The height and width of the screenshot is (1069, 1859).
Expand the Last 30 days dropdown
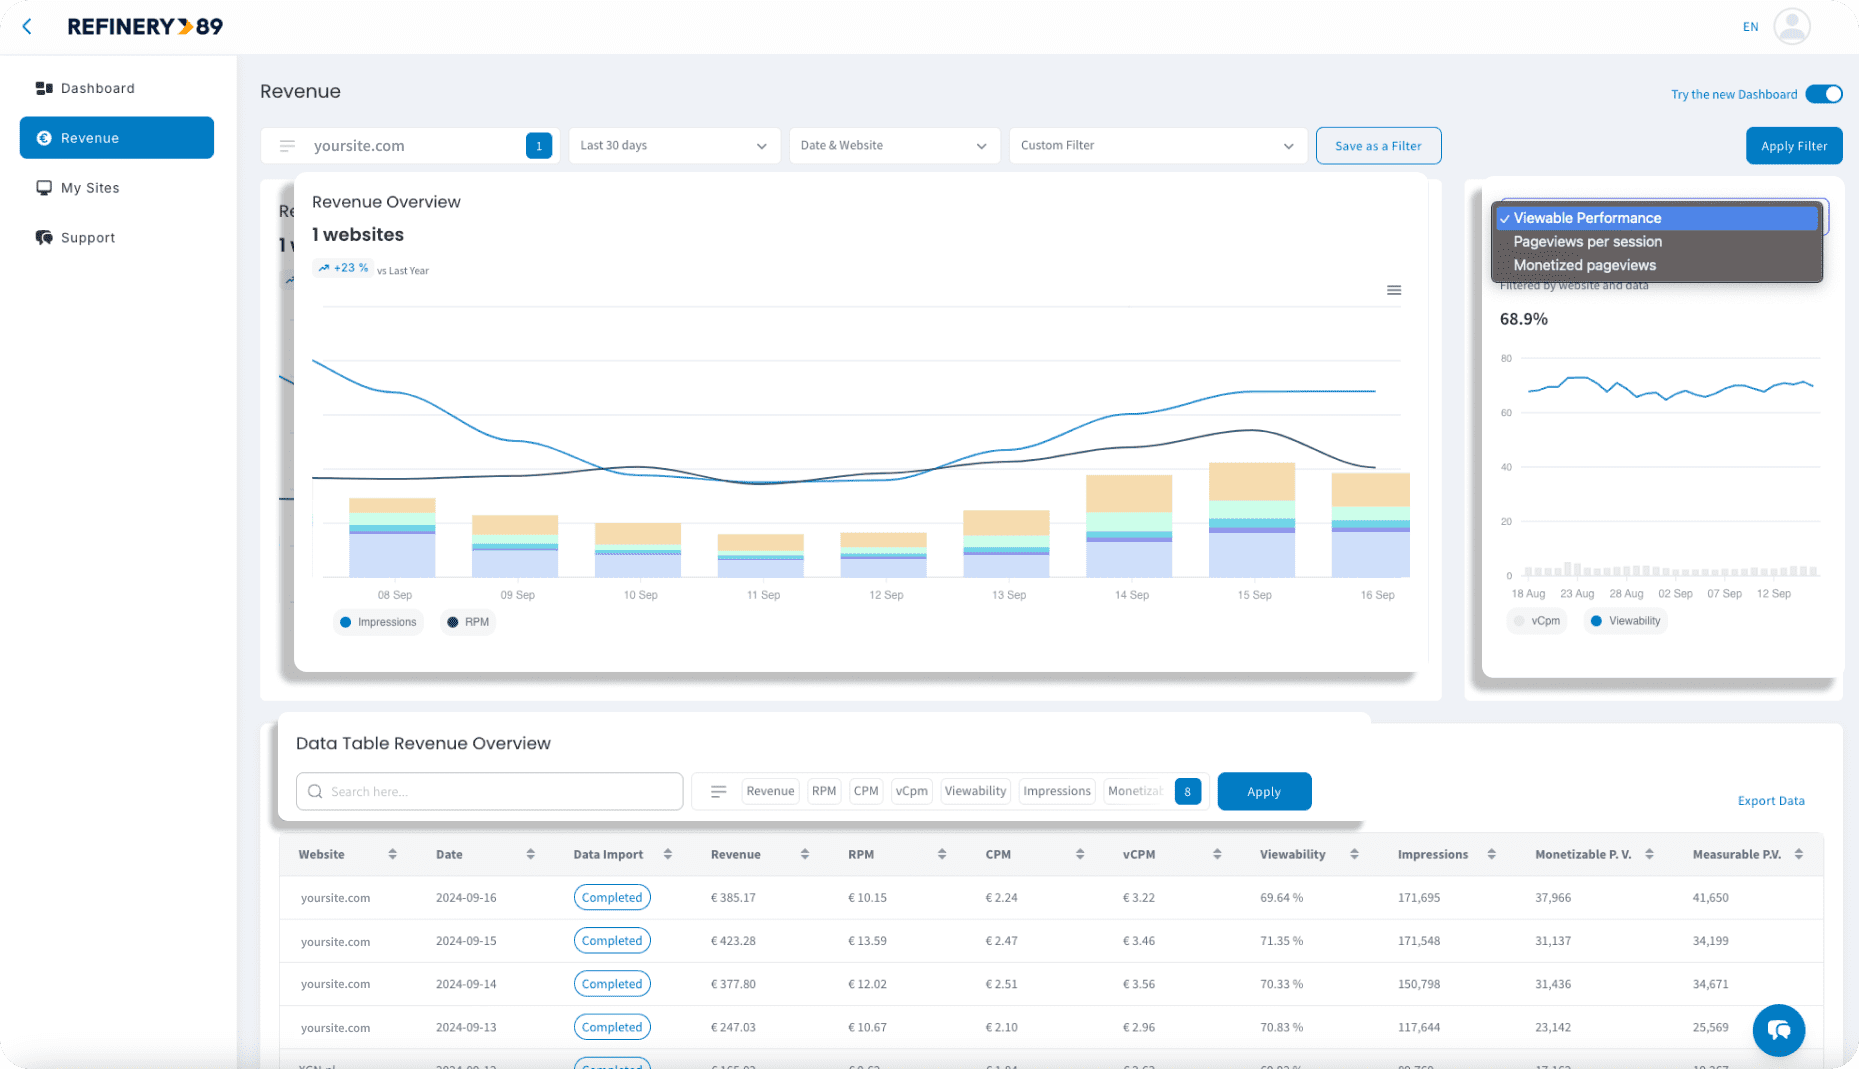pos(674,146)
